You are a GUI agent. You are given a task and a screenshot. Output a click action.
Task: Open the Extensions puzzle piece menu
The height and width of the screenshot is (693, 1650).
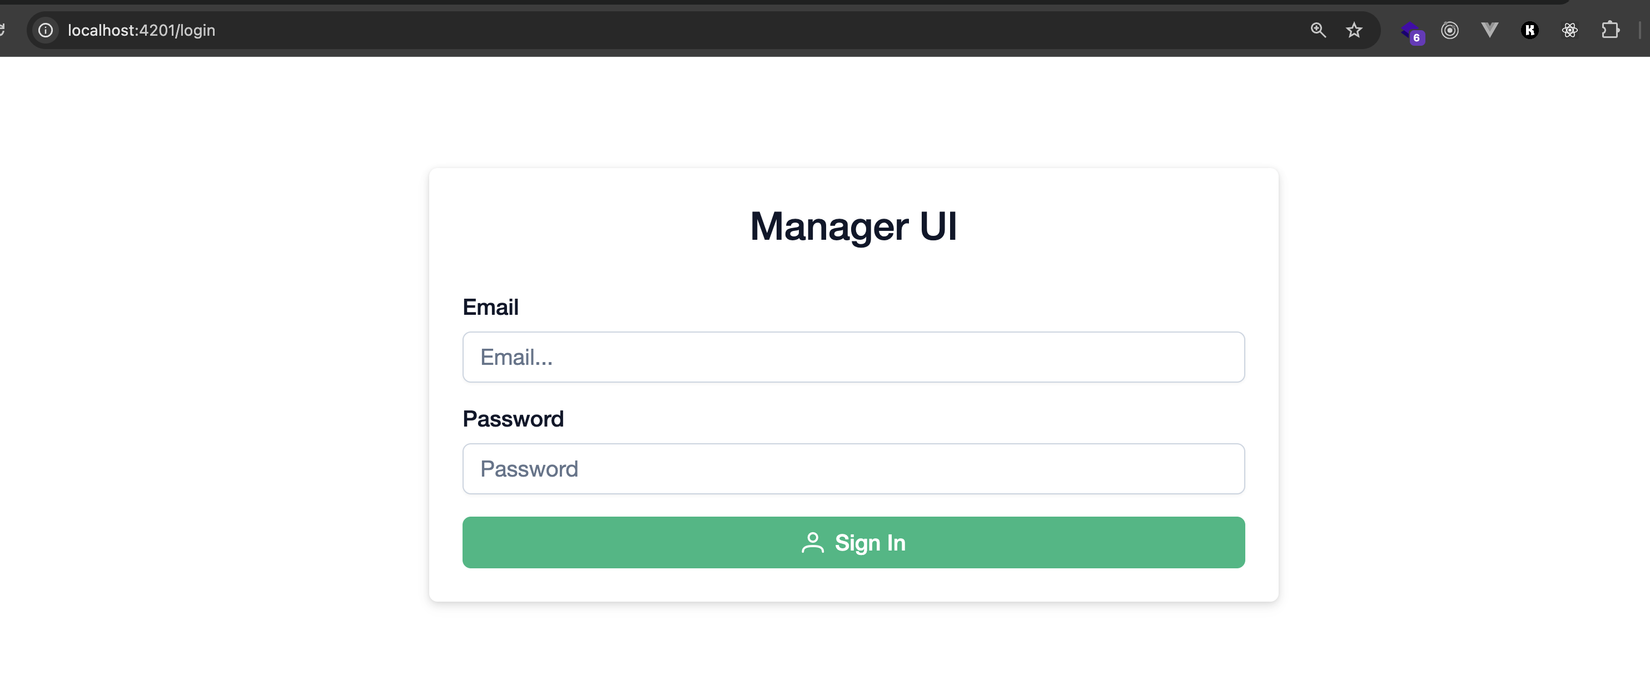coord(1610,30)
